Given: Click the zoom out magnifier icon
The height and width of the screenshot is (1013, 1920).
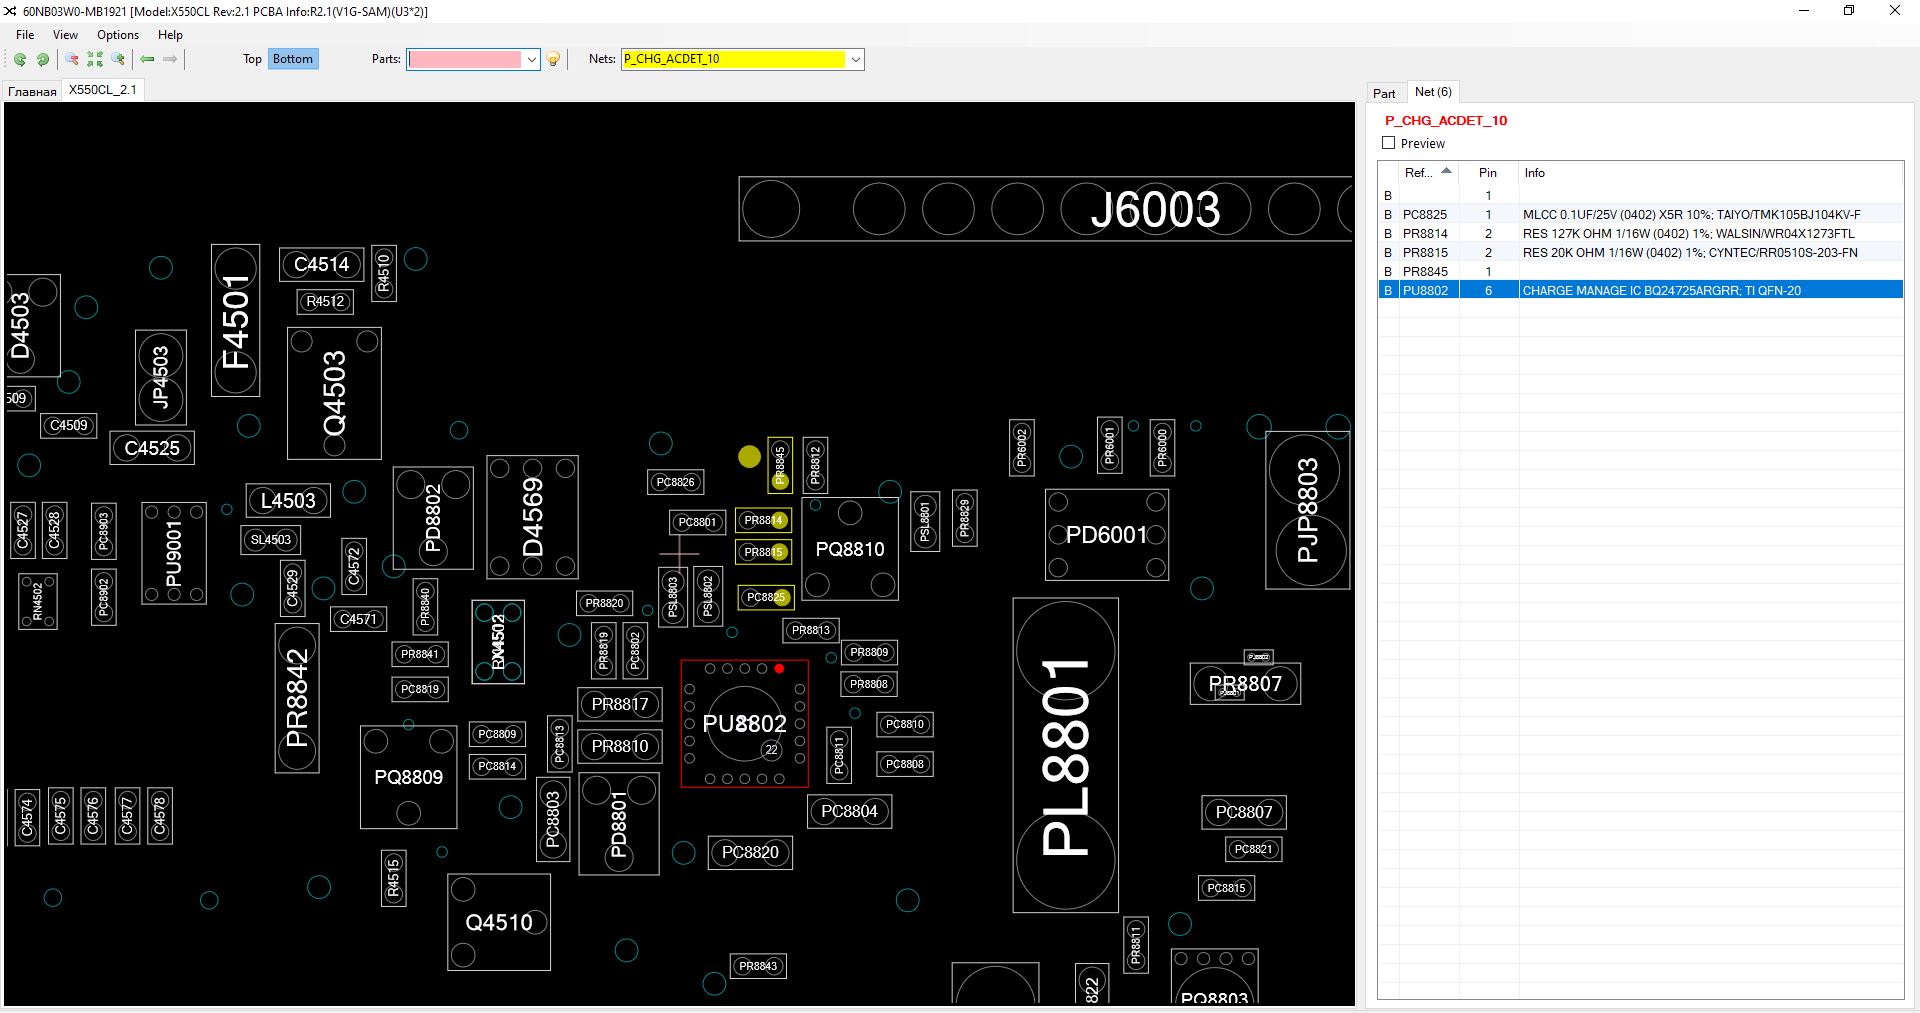Looking at the screenshot, I should pyautogui.click(x=72, y=60).
